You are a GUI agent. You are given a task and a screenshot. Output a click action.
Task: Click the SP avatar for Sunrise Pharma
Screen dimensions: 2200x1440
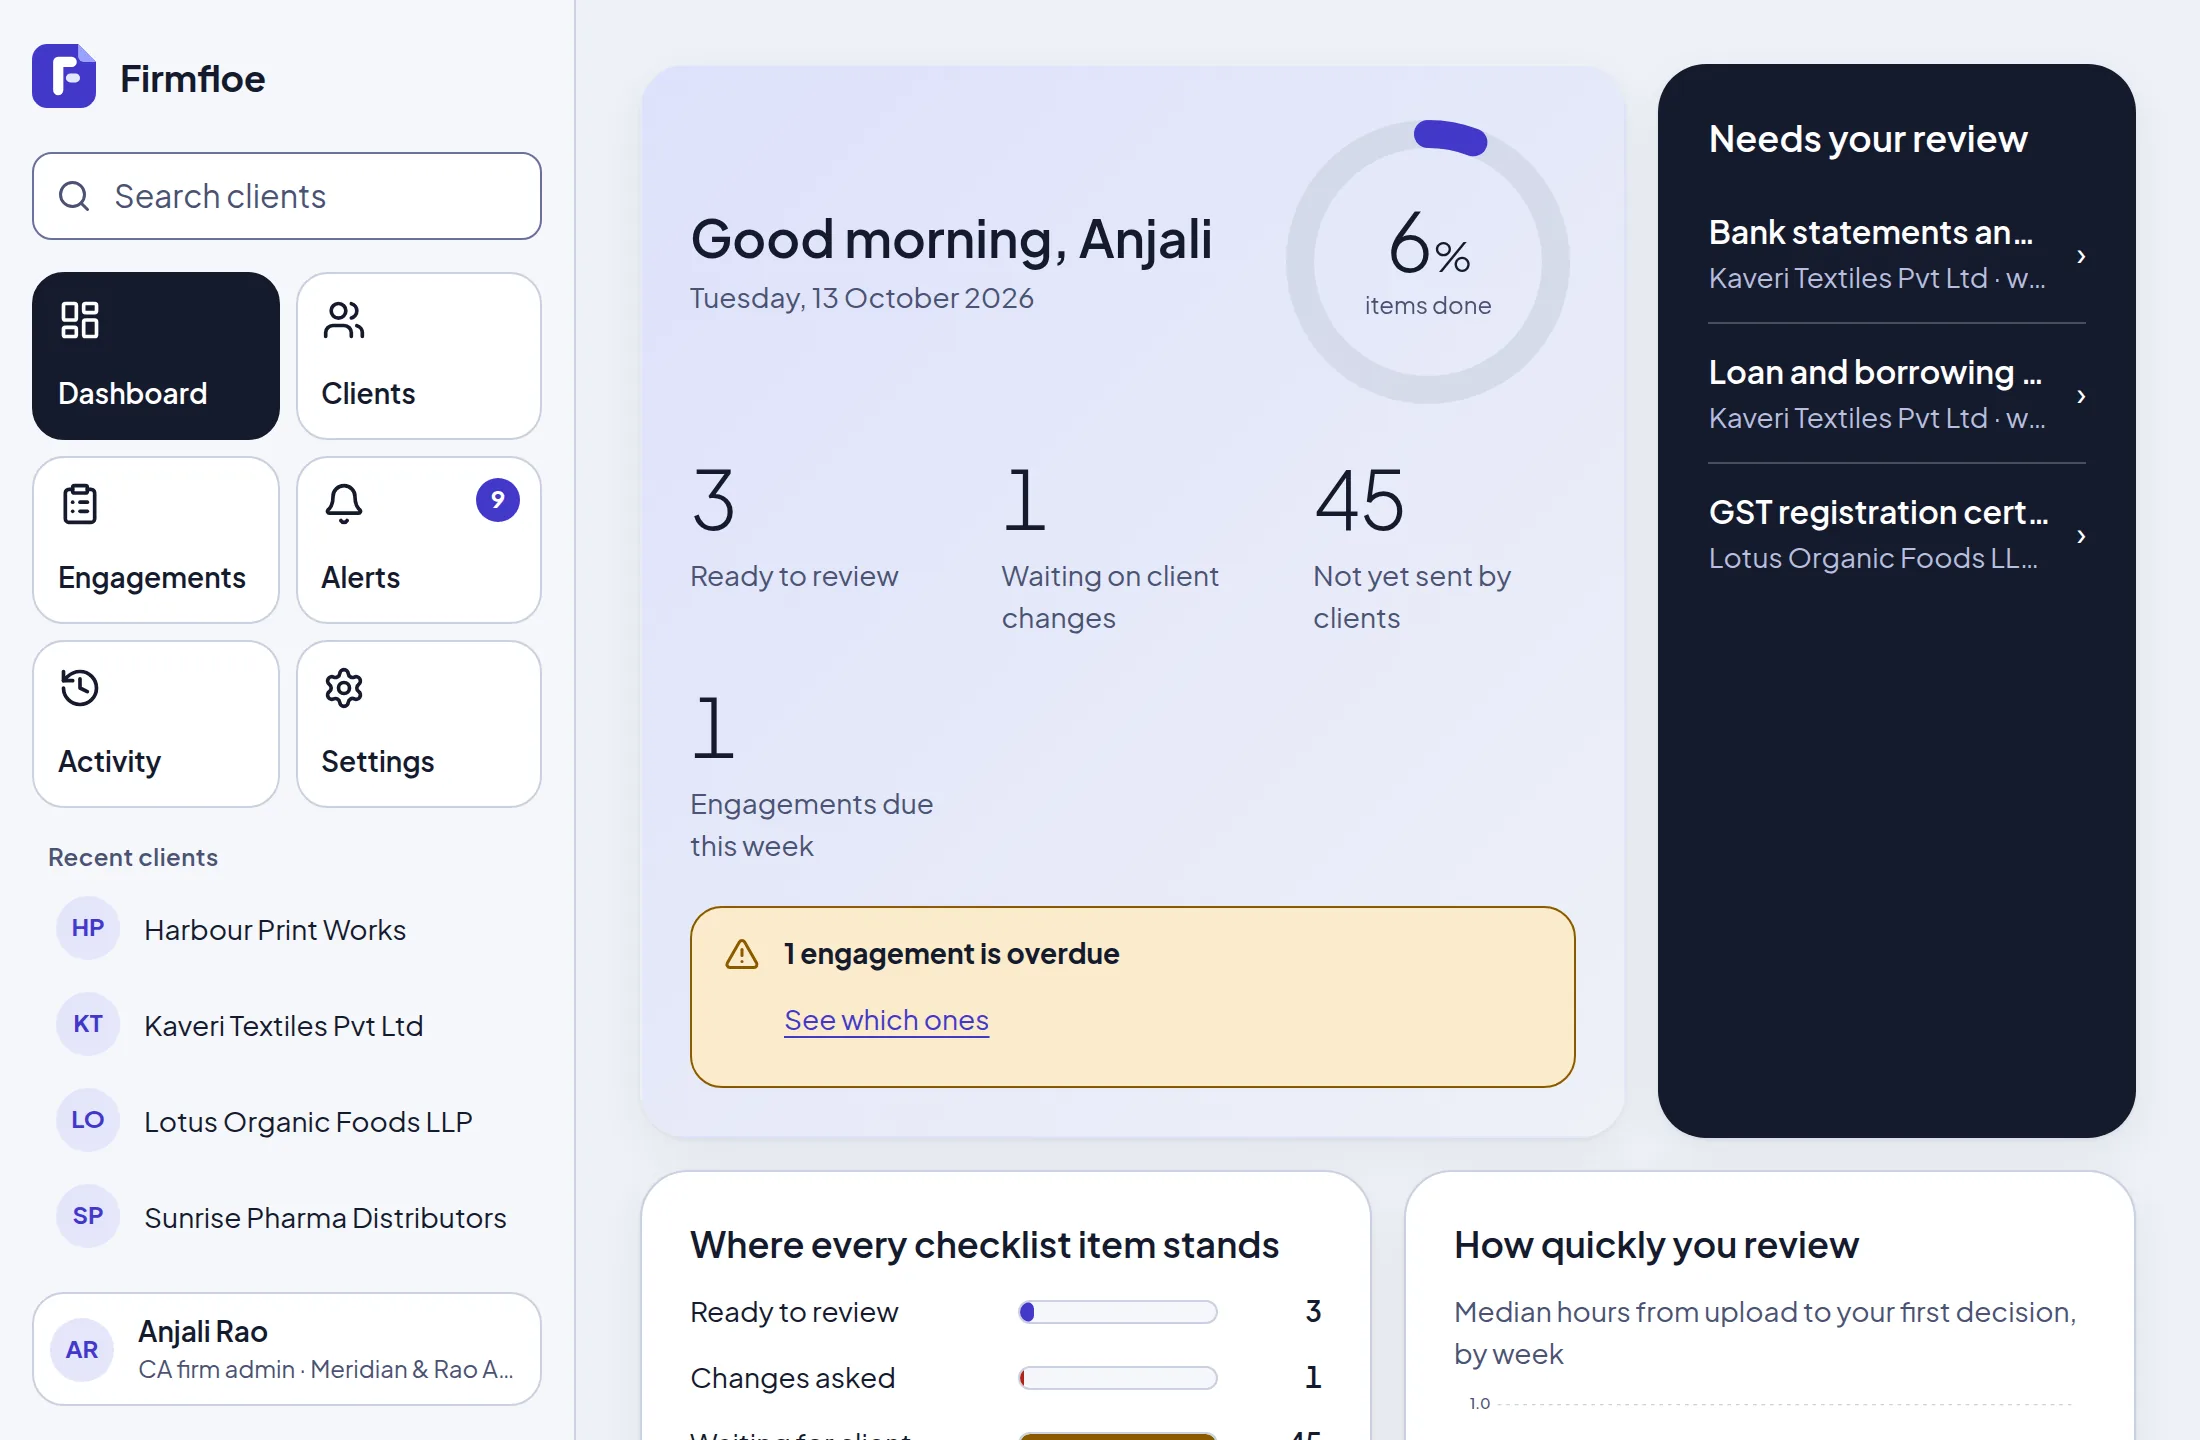(x=88, y=1216)
